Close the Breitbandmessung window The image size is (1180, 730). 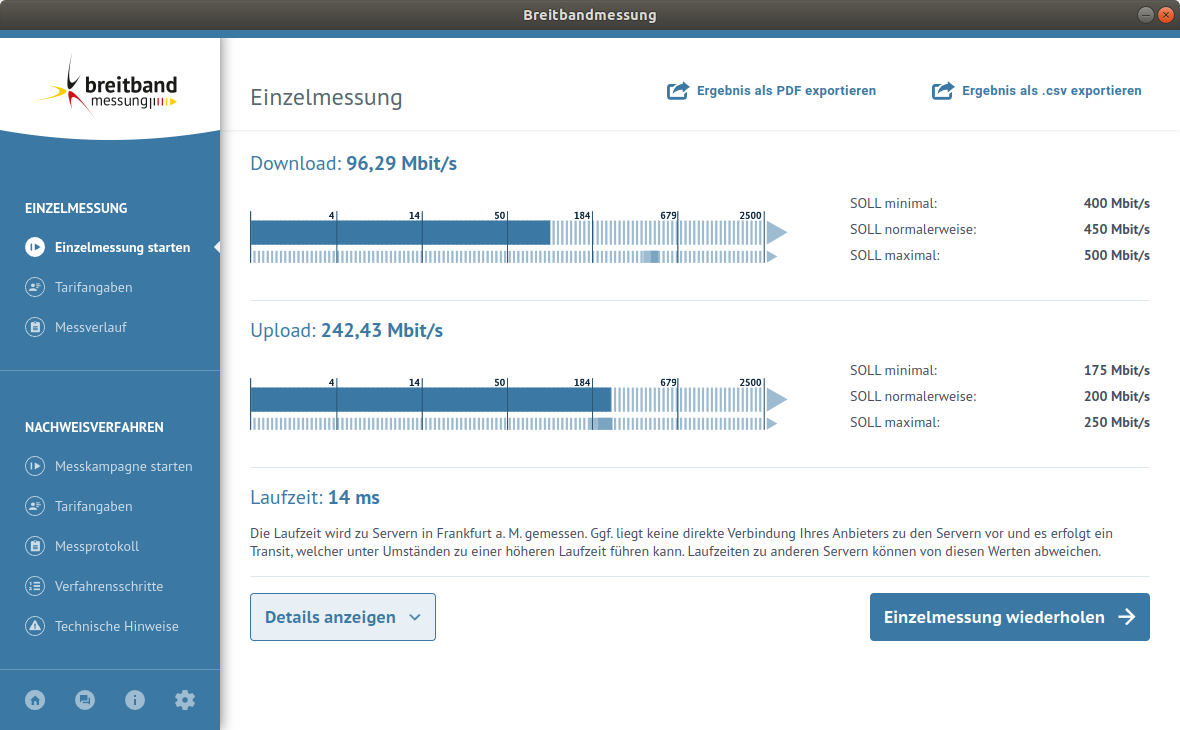(1166, 14)
